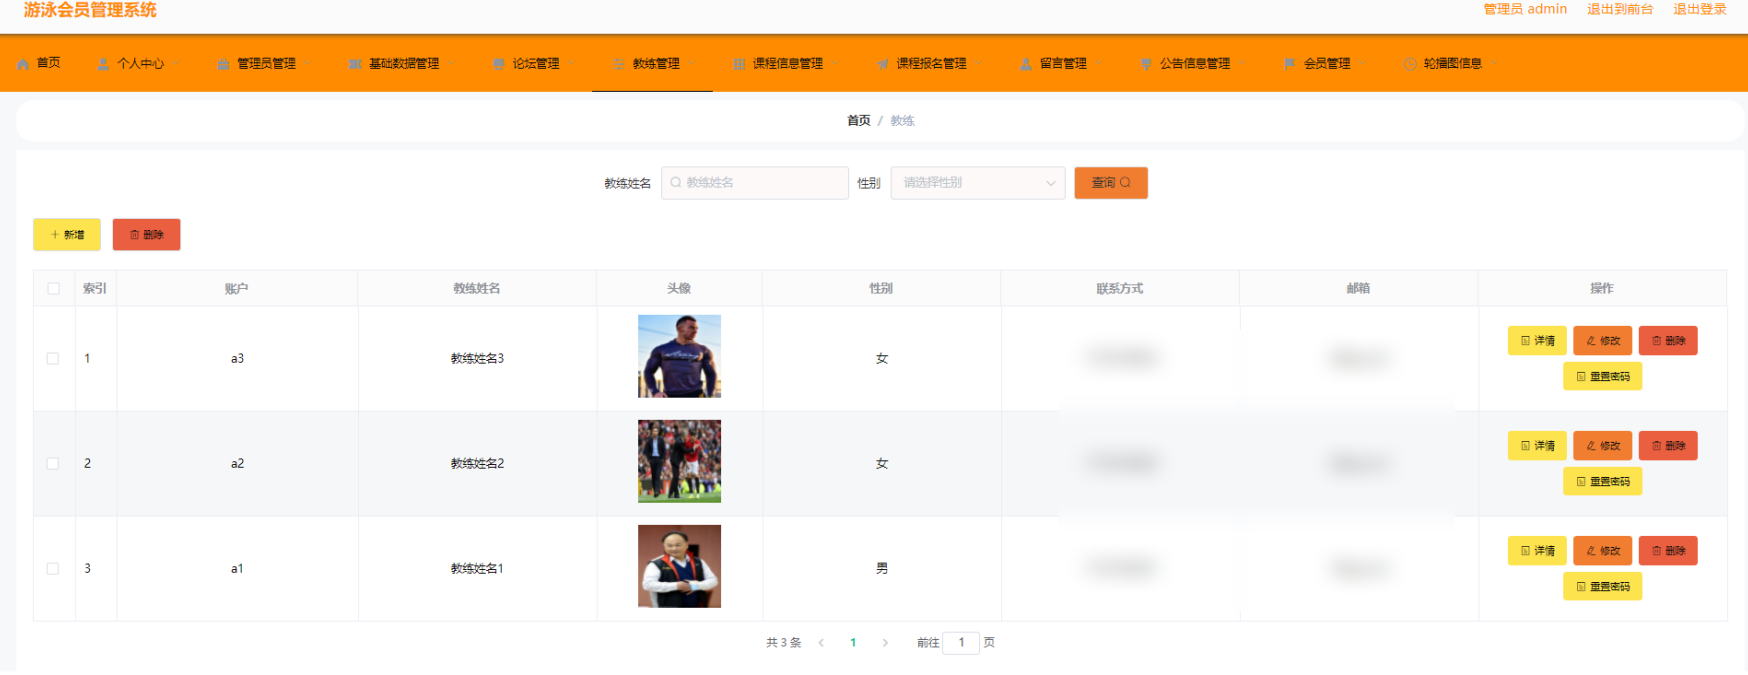Tick the select-all checkbox in table header

coord(54,289)
